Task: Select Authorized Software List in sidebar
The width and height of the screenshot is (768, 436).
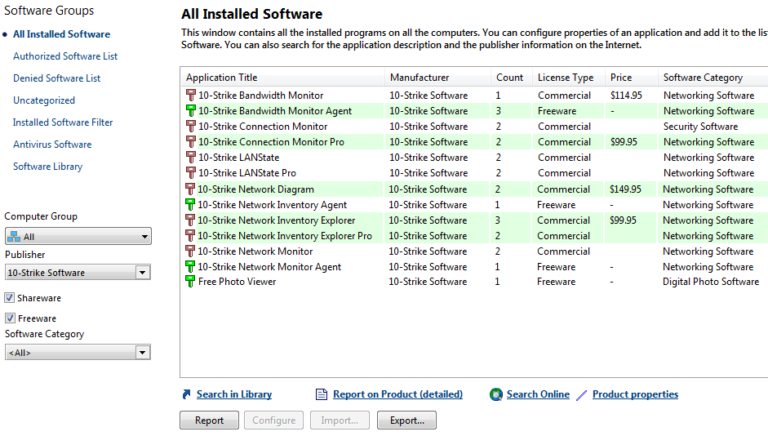Action: [65, 56]
